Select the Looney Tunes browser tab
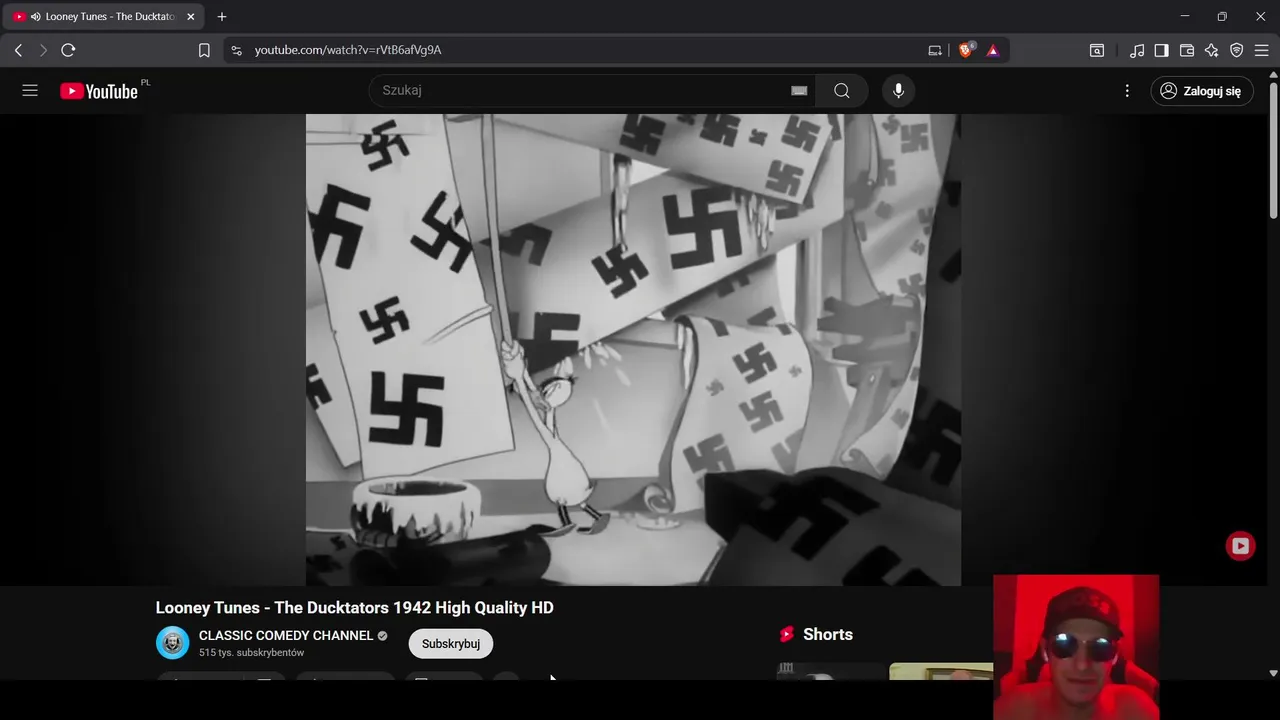The image size is (1280, 720). click(x=103, y=17)
